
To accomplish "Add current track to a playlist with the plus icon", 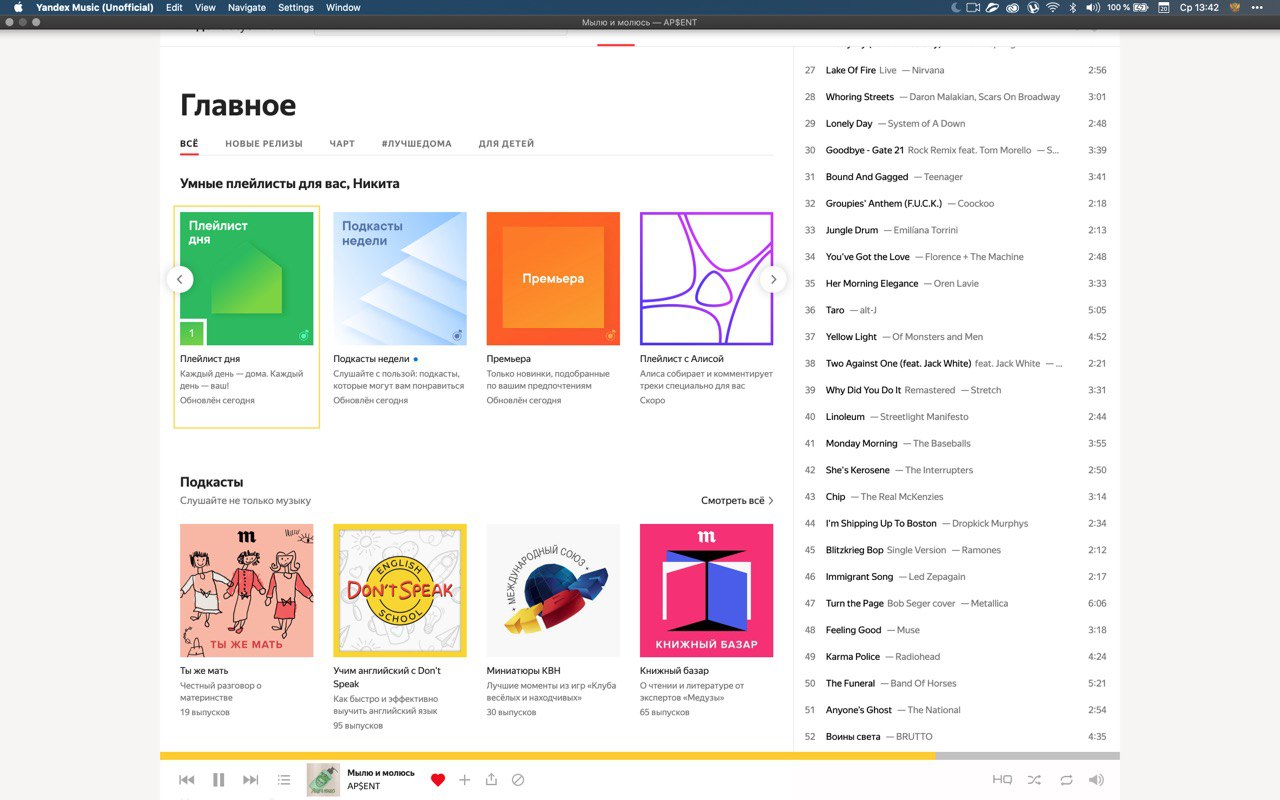I will tap(464, 780).
